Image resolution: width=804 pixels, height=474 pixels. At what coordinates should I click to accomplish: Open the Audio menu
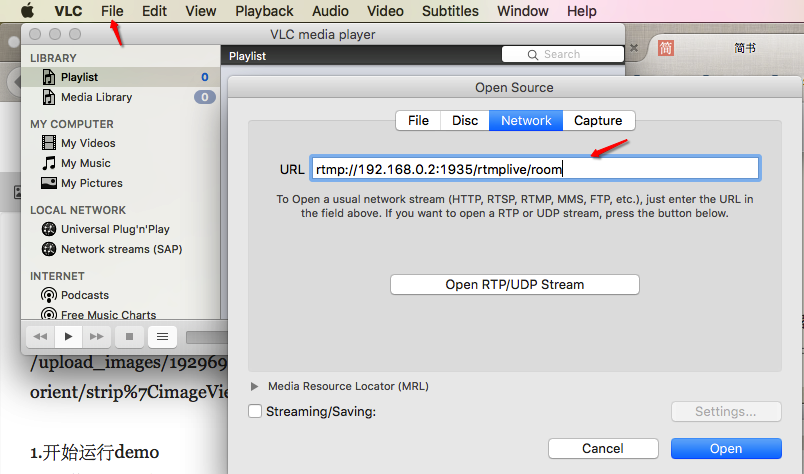330,11
